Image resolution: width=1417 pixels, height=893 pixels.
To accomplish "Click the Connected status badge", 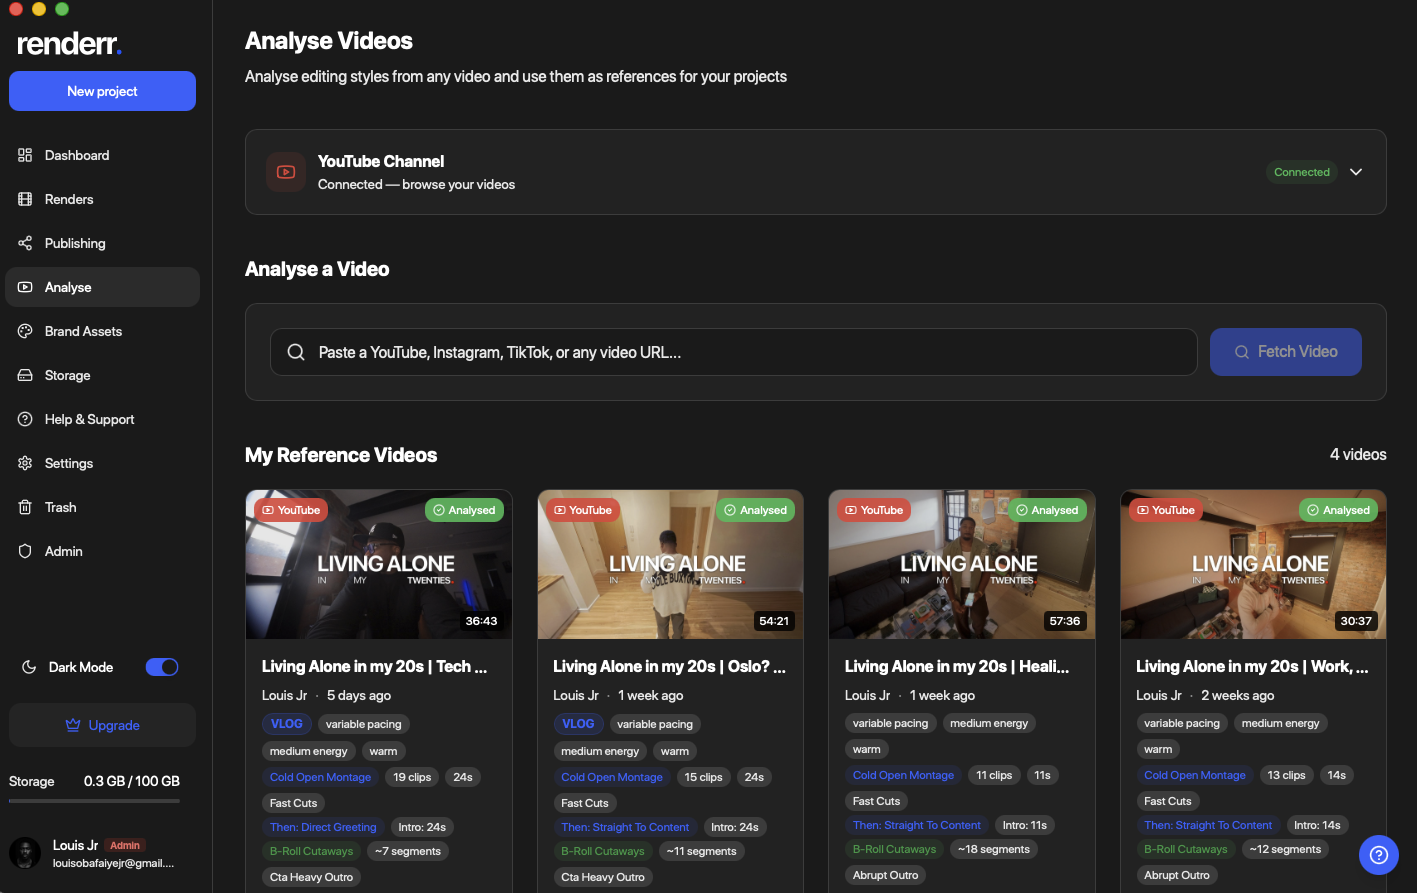I will click(x=1302, y=172).
